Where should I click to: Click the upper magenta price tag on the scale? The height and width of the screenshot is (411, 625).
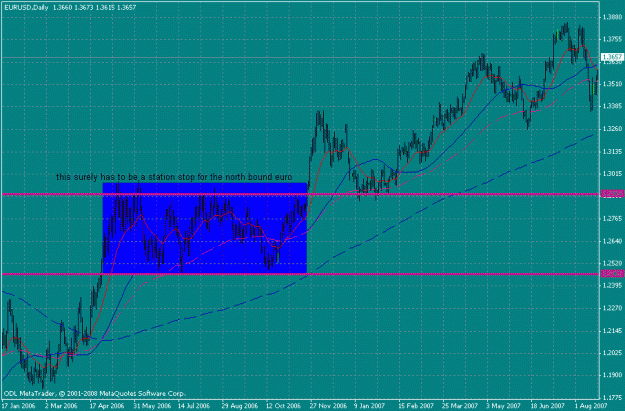point(612,194)
